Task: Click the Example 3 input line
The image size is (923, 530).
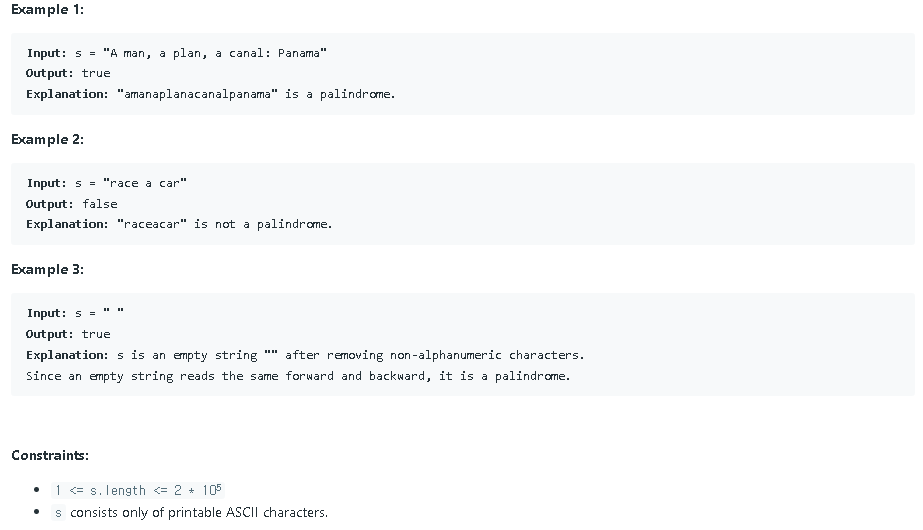Action: [76, 313]
